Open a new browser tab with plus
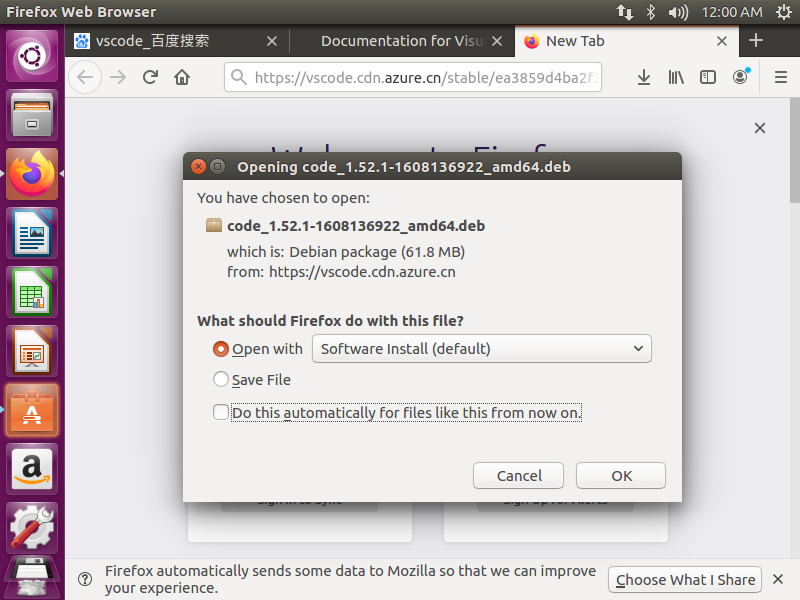 pos(756,40)
